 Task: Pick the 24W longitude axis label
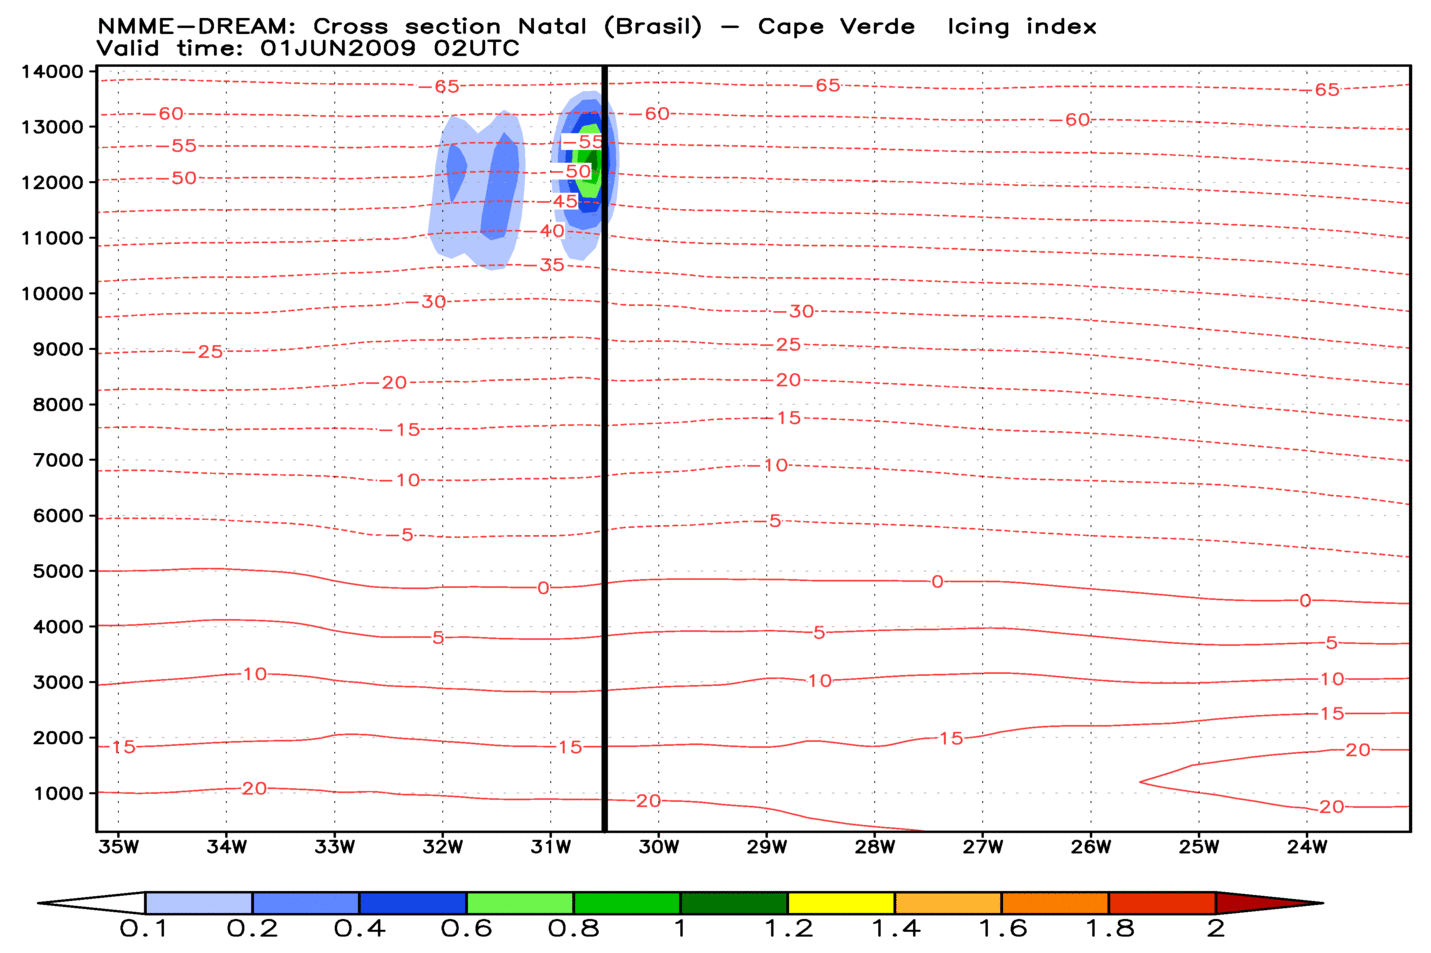point(1306,847)
